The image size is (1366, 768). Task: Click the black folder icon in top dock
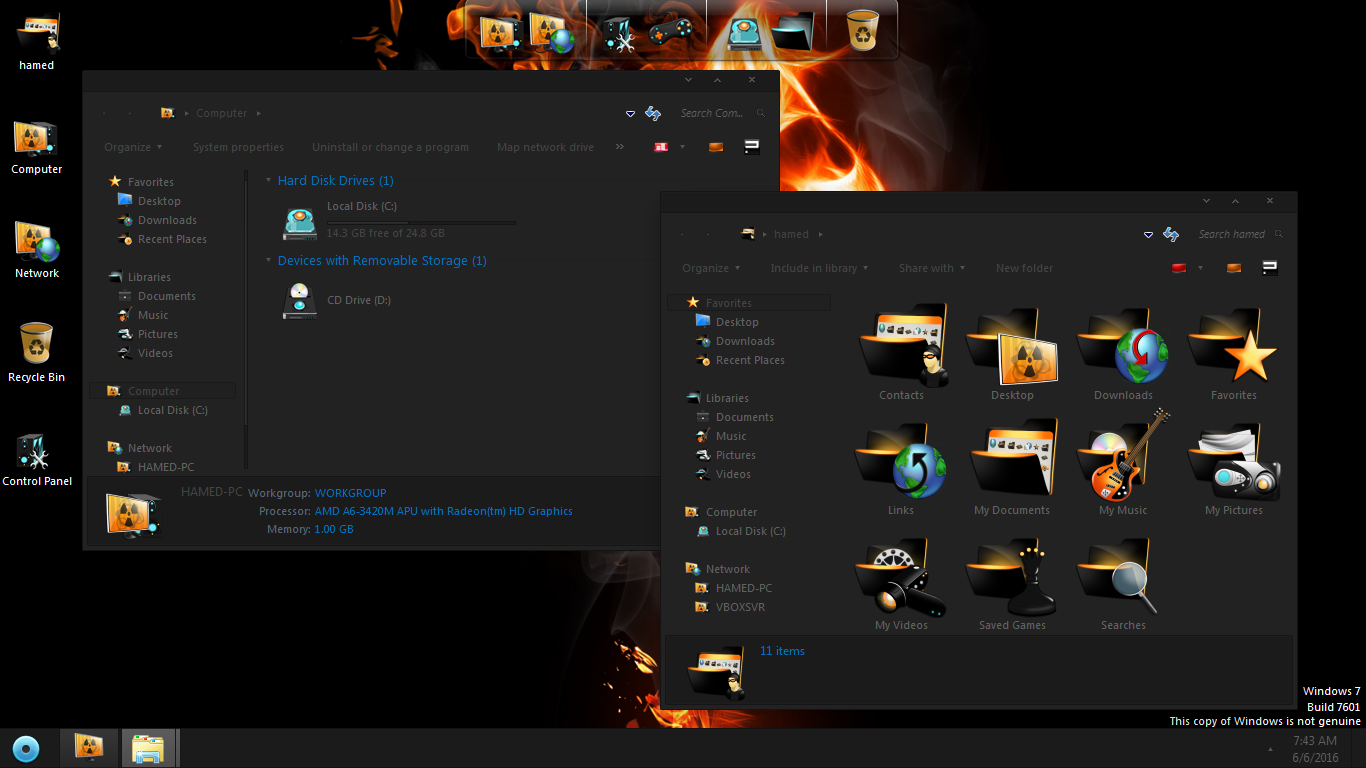795,31
